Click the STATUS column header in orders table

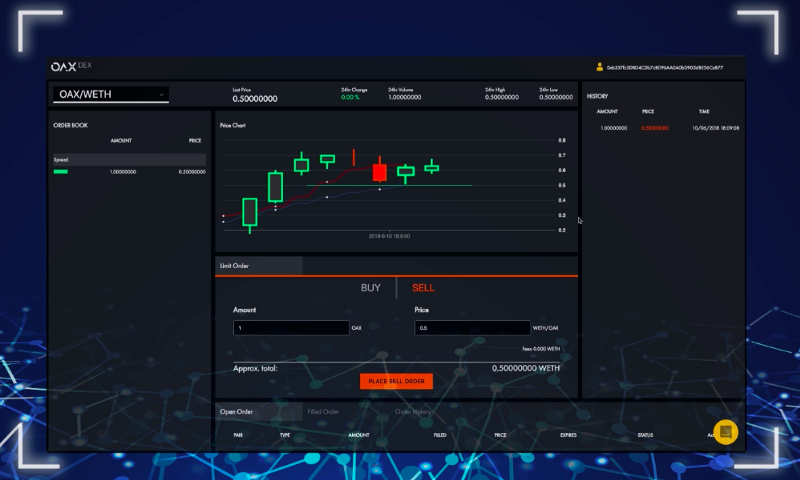645,435
